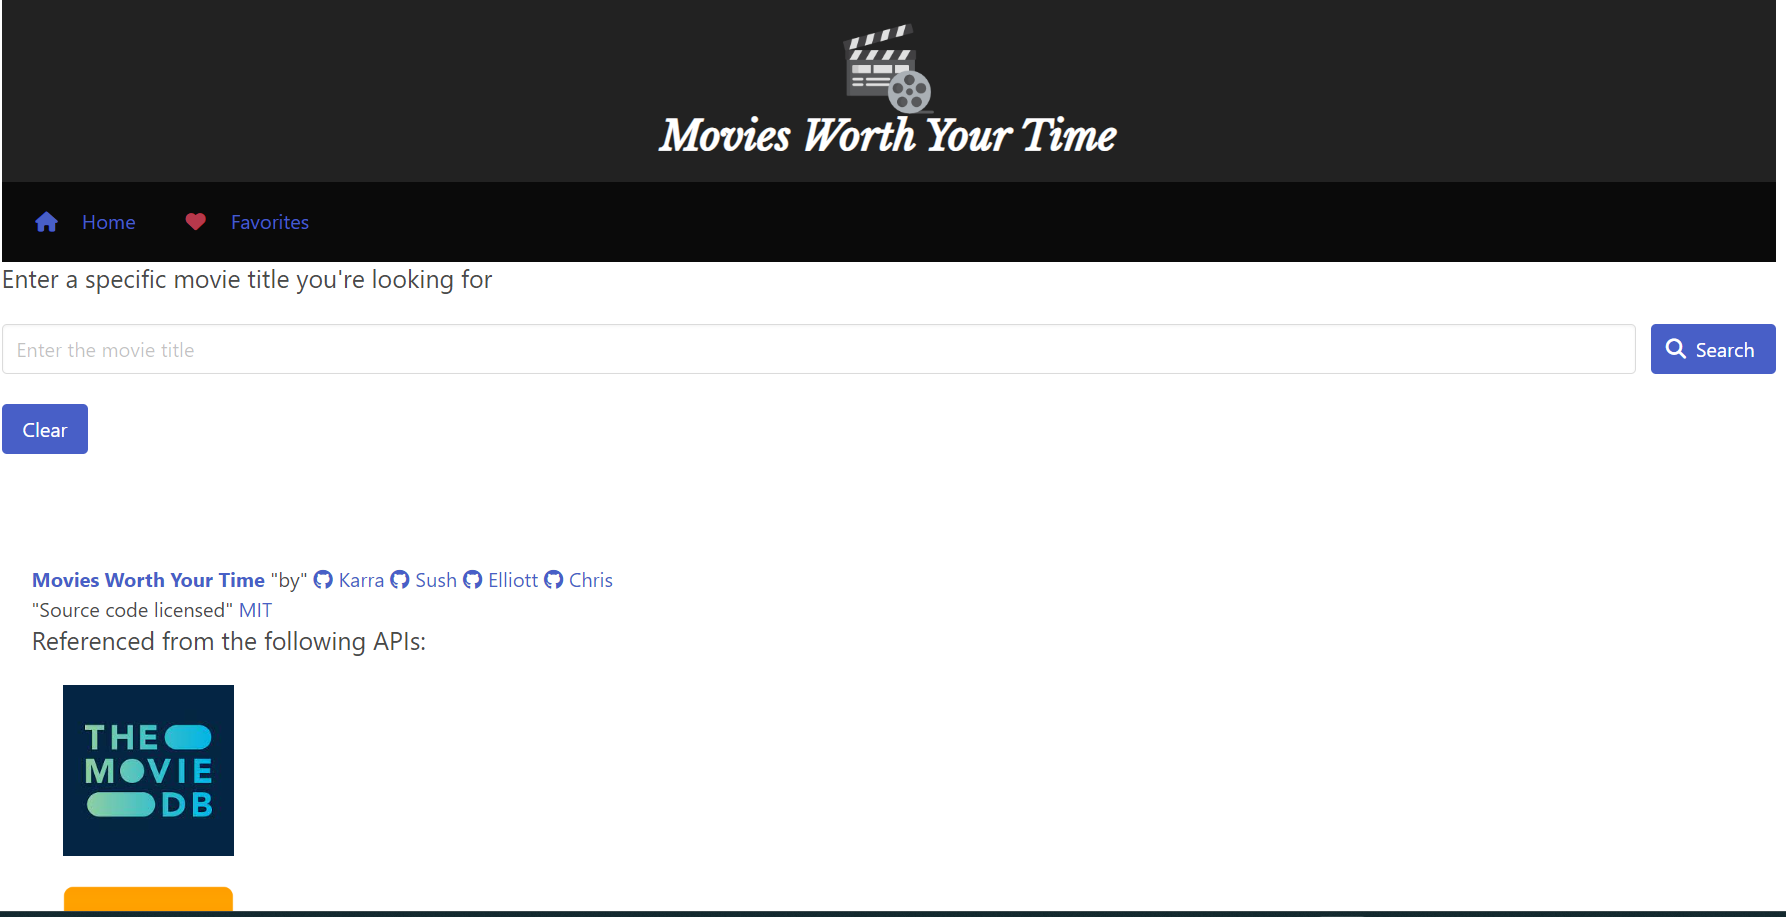1786x917 pixels.
Task: Click the magnifying glass icon on the Search button
Action: (x=1676, y=349)
